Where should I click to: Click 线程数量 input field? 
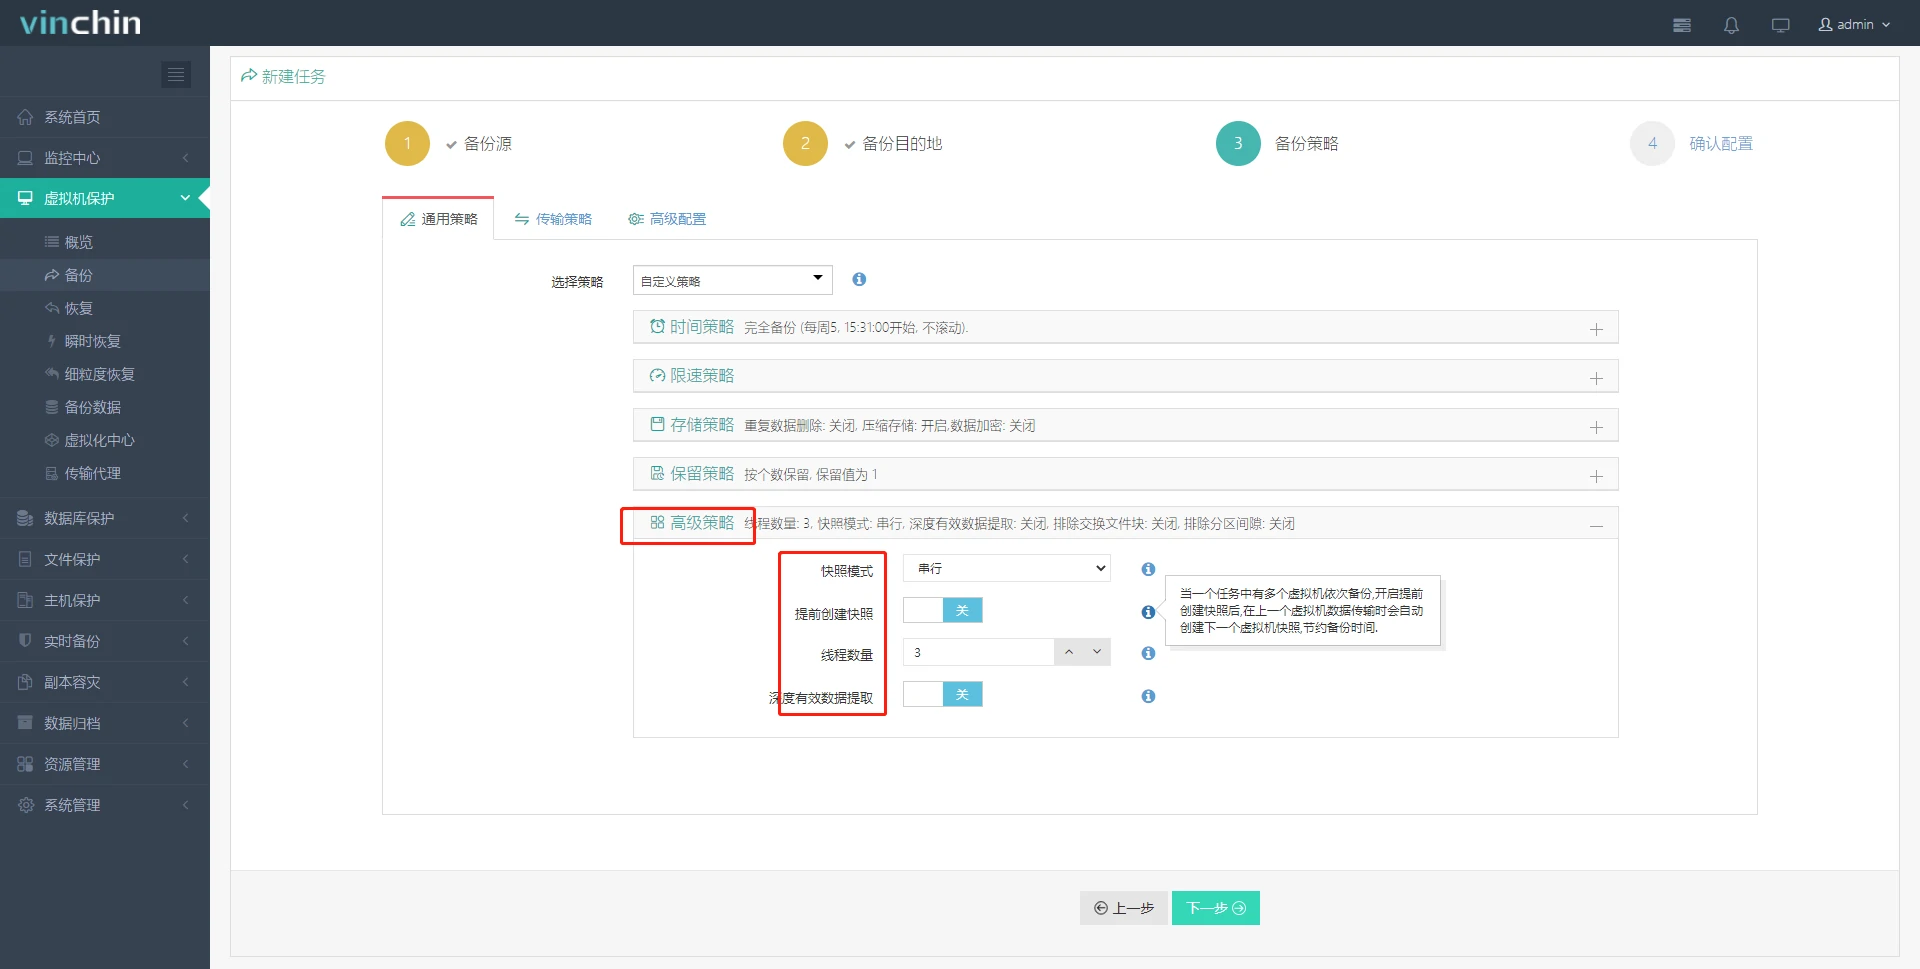978,652
